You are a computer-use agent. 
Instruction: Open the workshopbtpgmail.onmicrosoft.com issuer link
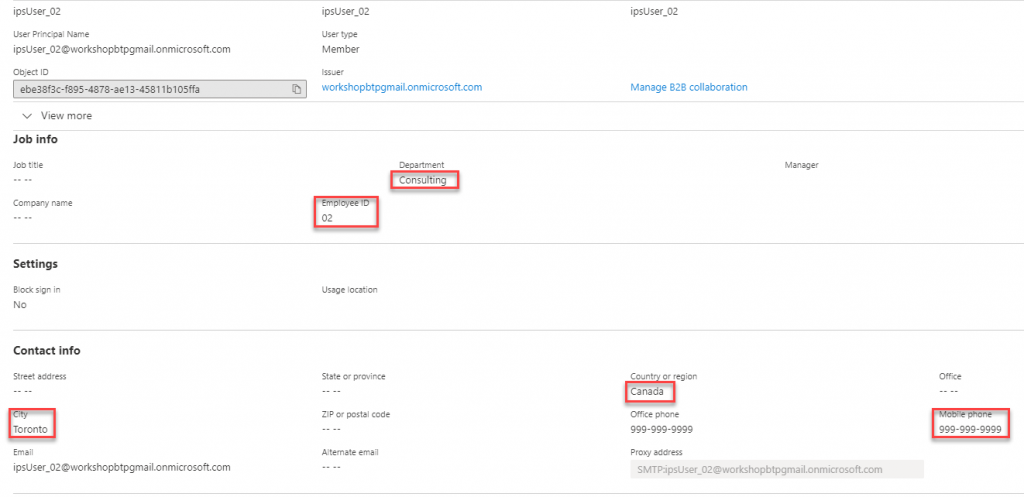402,87
